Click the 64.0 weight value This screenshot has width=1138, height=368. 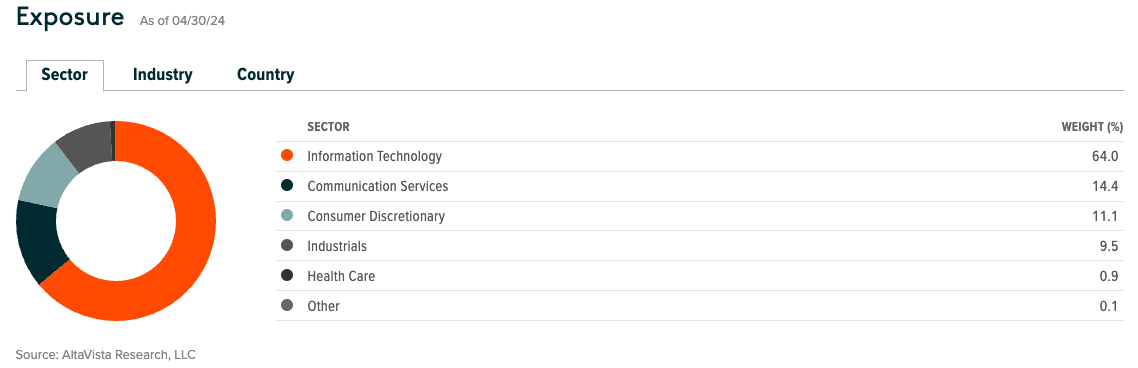tap(1108, 156)
